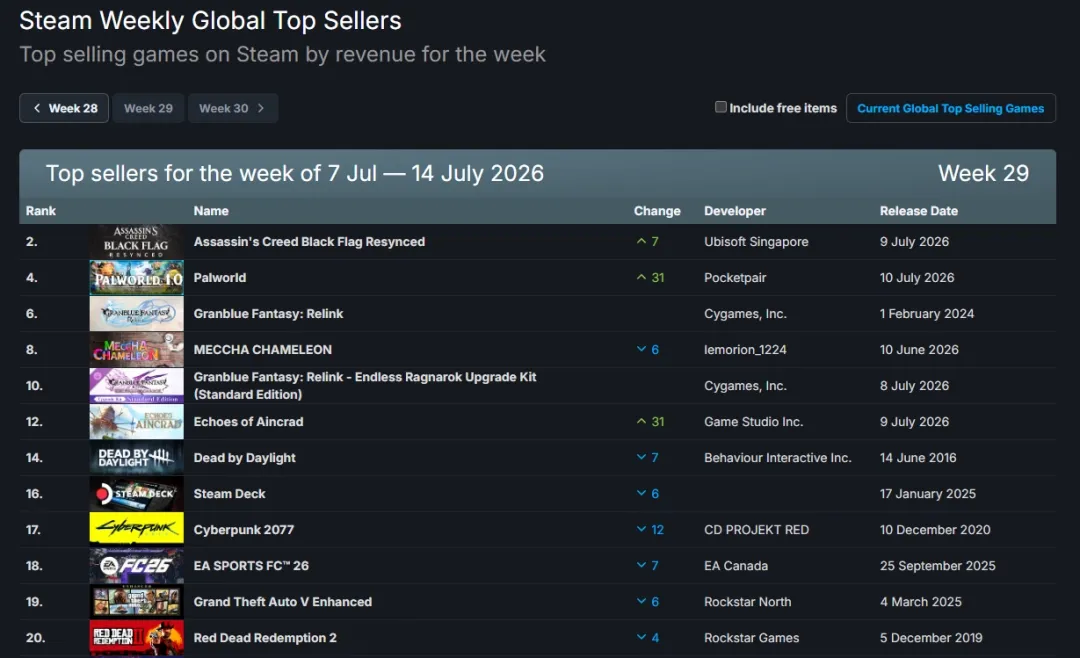The image size is (1080, 658).
Task: Click the Change column header
Action: [656, 211]
